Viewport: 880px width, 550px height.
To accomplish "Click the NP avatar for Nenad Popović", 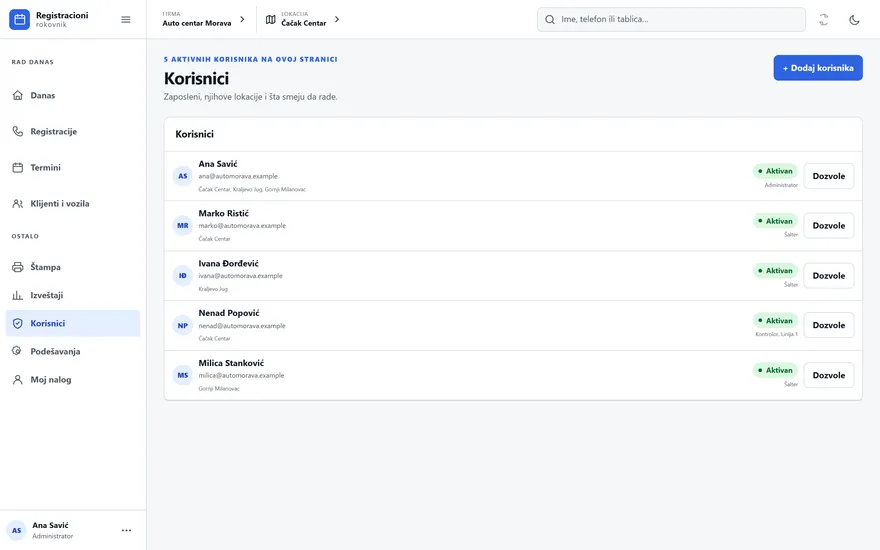I will click(x=183, y=326).
